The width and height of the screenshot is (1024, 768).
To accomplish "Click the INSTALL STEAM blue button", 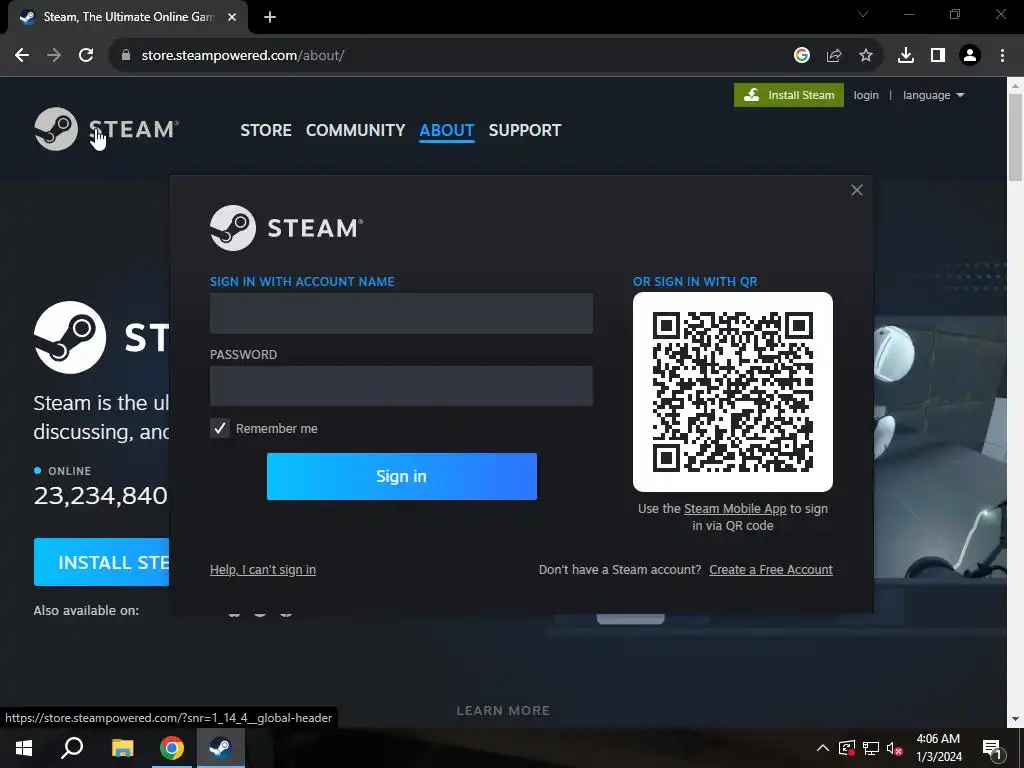I will click(101, 562).
